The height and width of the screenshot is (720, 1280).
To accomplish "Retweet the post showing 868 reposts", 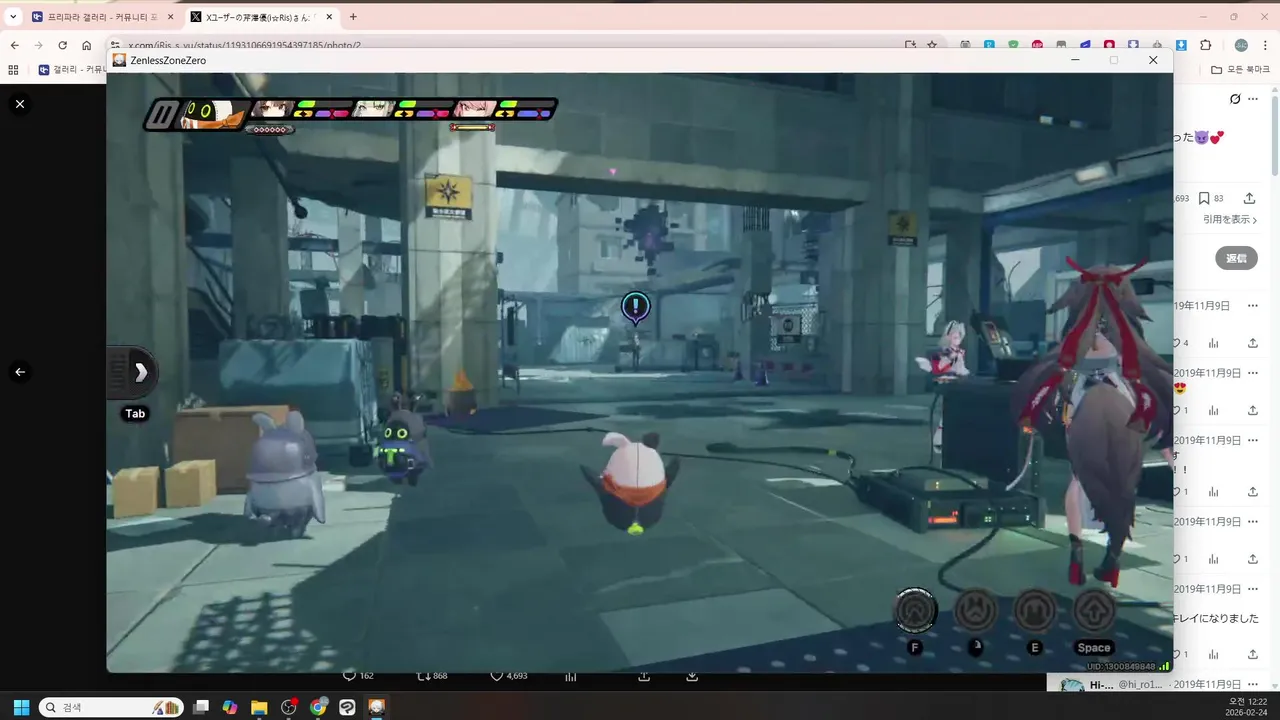I will coord(432,676).
